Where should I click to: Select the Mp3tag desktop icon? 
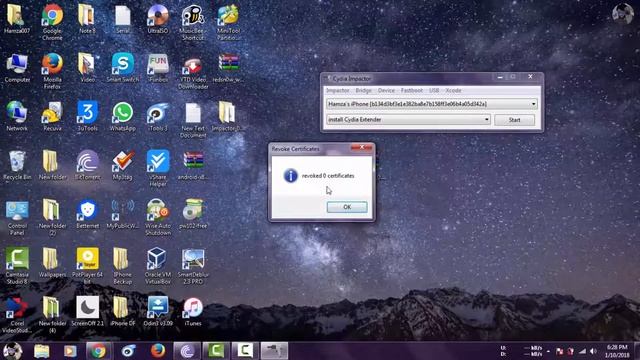pos(122,165)
